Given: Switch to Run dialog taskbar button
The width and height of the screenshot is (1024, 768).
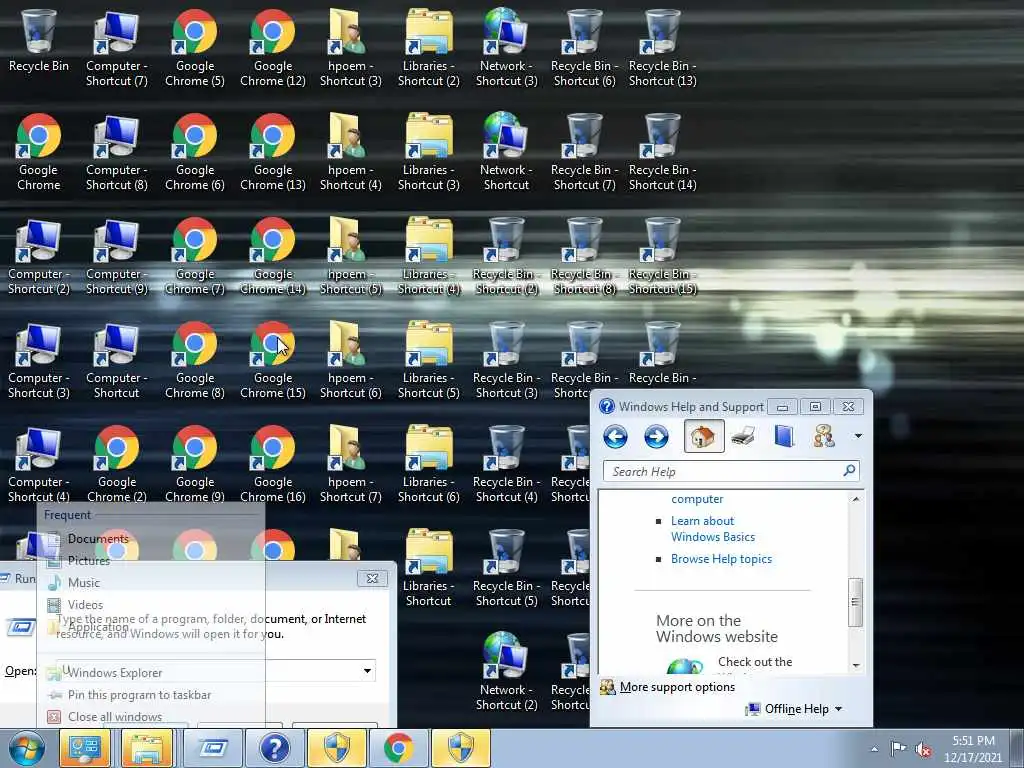Looking at the screenshot, I should coord(213,748).
